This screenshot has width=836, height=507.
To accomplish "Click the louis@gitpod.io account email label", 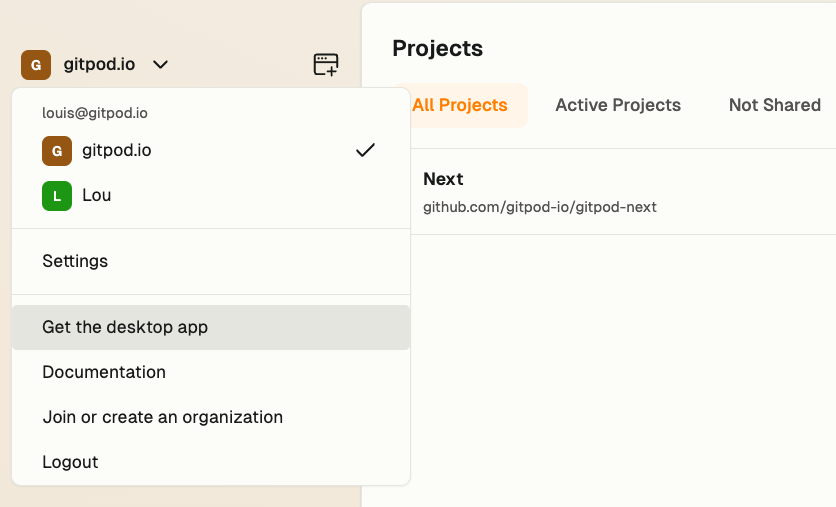I will pyautogui.click(x=95, y=113).
